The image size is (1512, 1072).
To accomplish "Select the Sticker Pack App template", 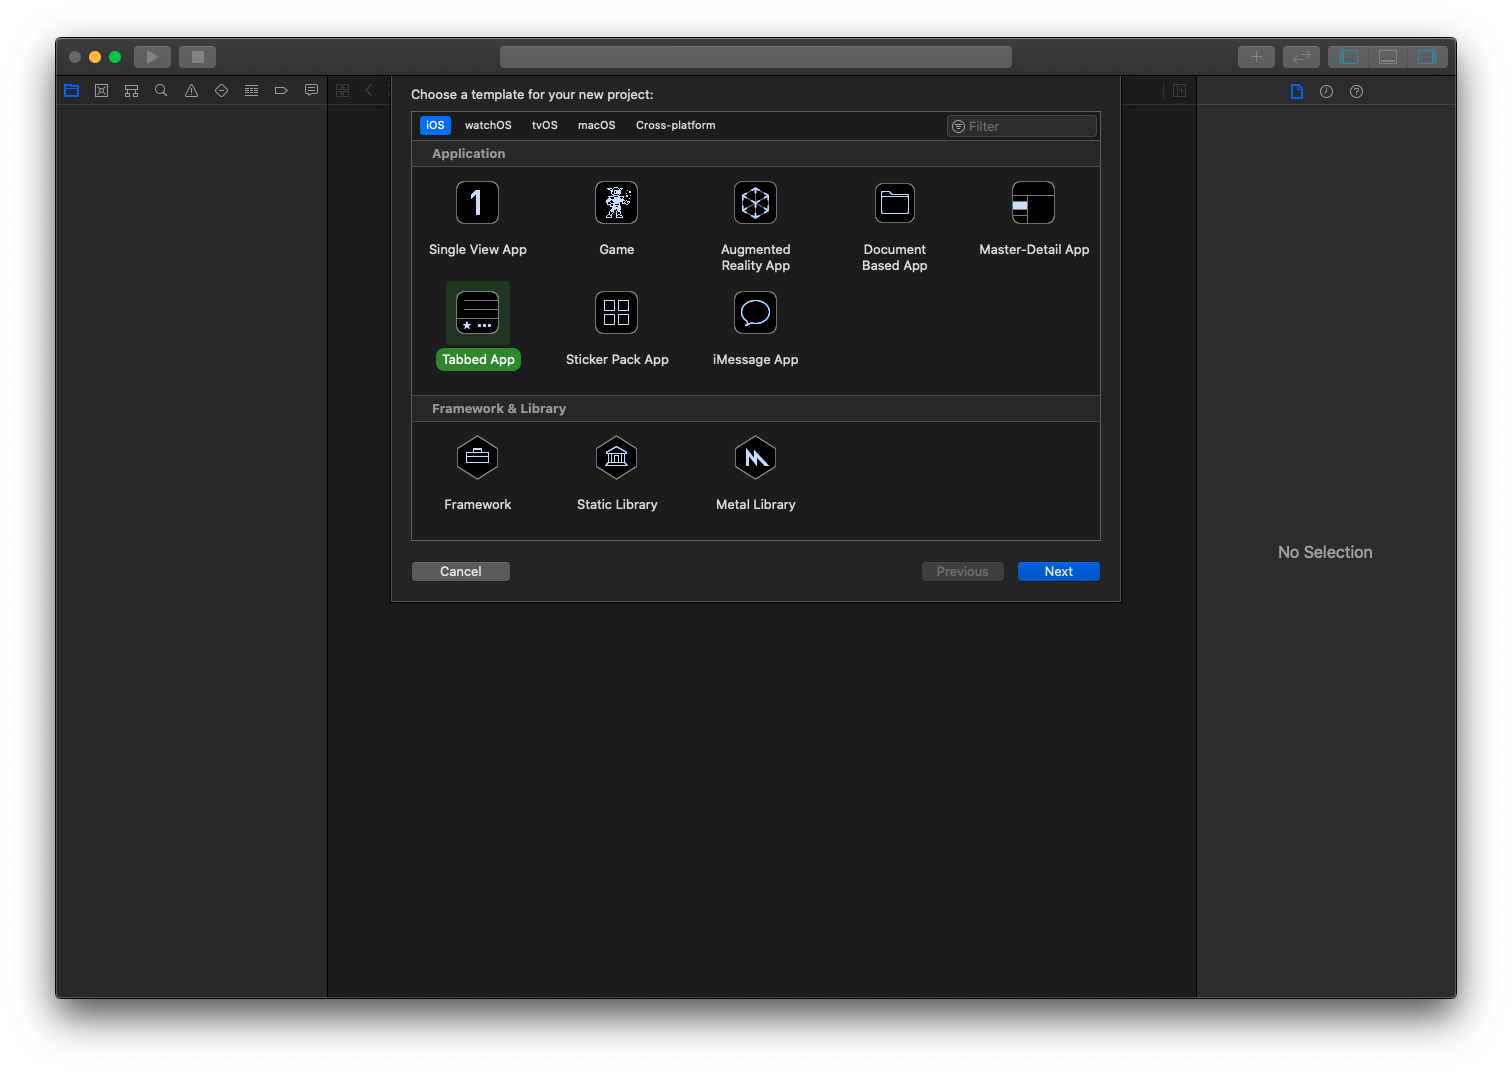I will [x=616, y=314].
